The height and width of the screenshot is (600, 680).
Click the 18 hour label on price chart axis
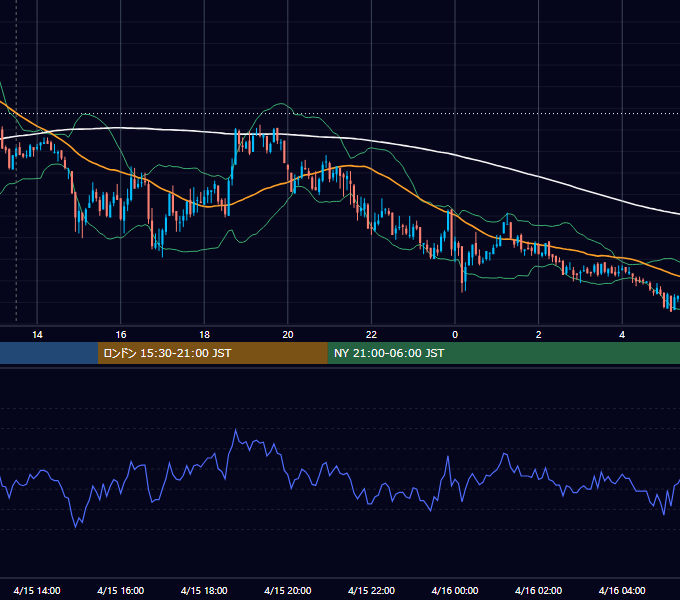click(204, 335)
